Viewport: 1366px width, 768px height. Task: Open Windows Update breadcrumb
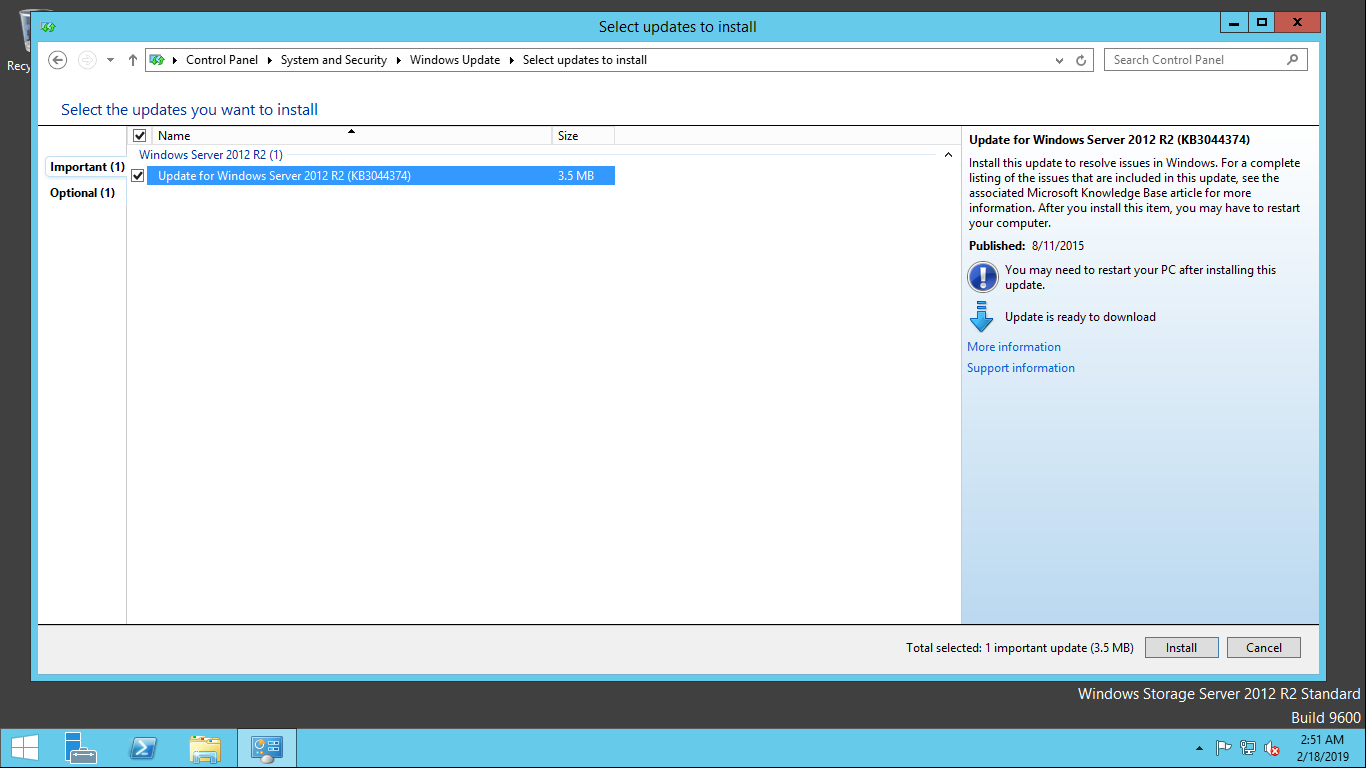pyautogui.click(x=455, y=60)
